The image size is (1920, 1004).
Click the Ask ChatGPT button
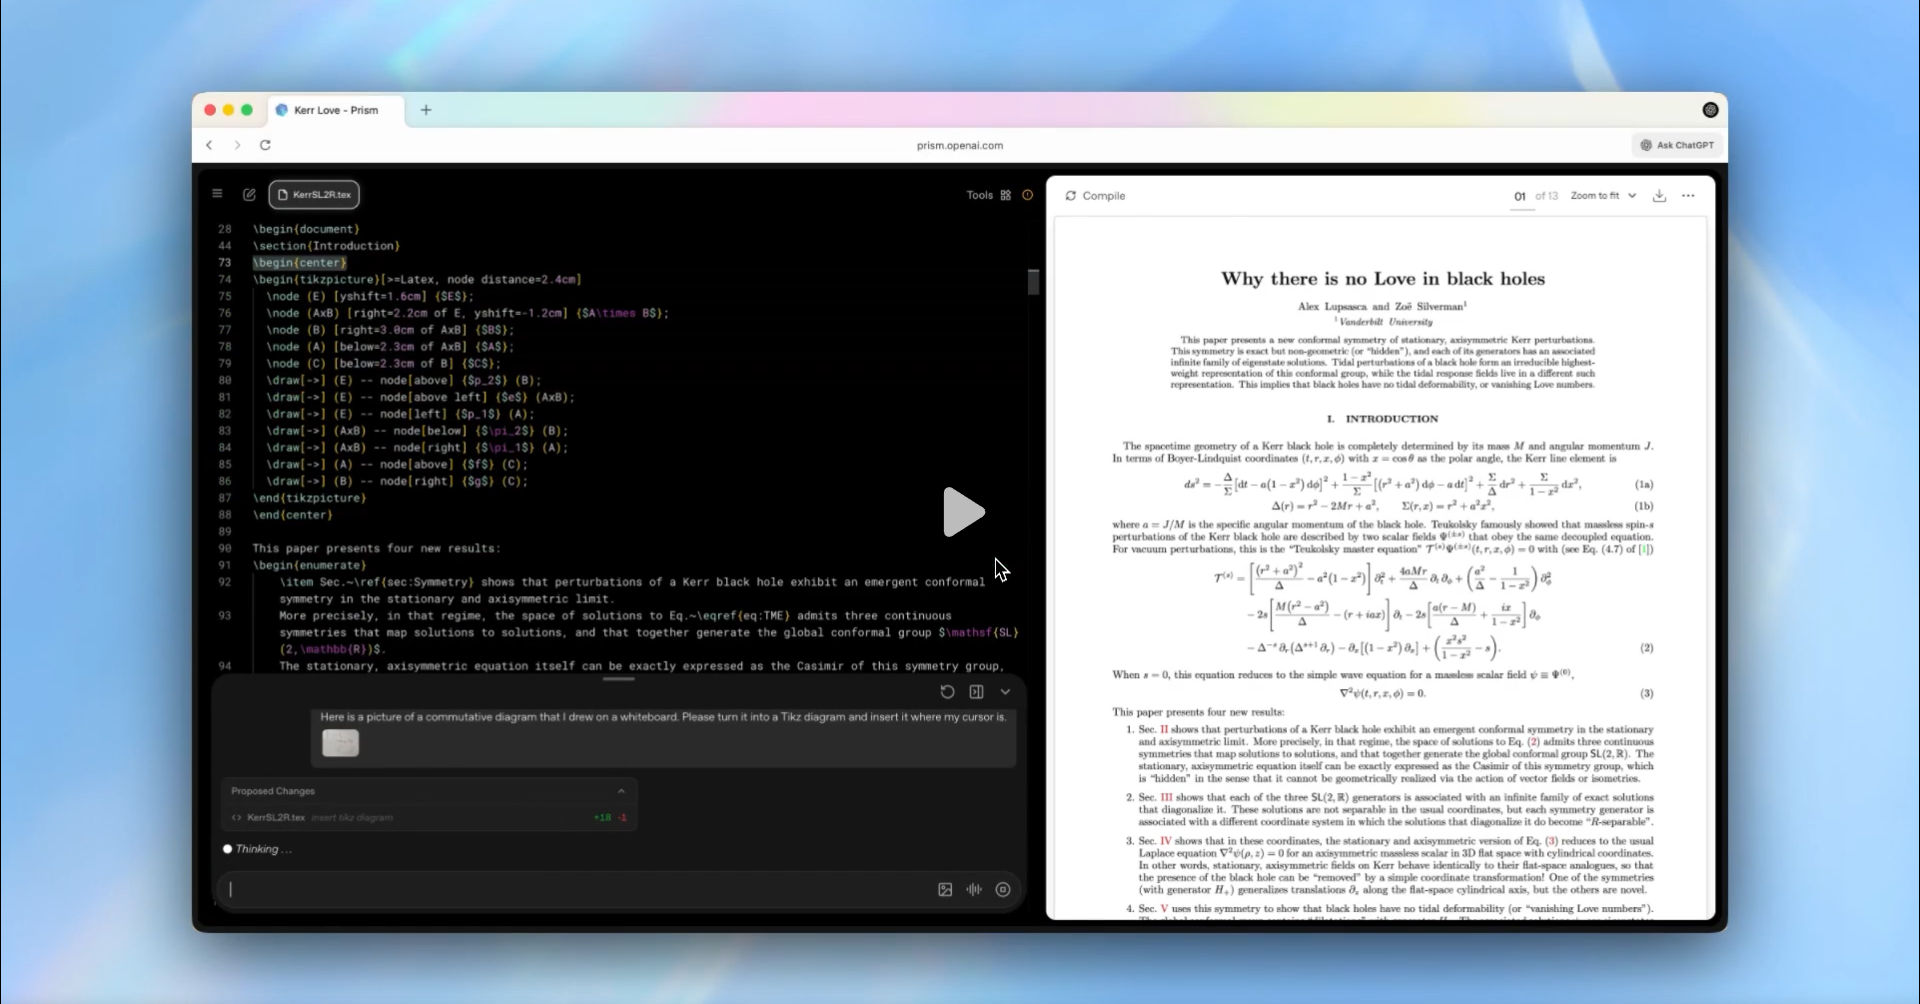pyautogui.click(x=1676, y=145)
